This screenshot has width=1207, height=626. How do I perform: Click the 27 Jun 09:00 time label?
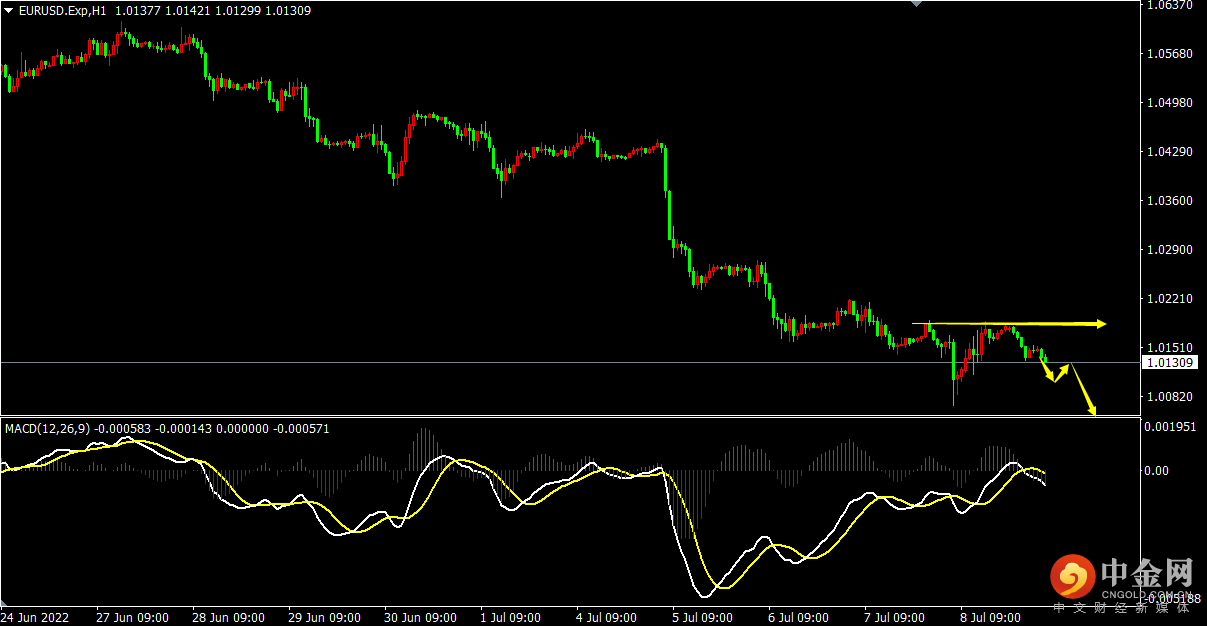point(132,617)
